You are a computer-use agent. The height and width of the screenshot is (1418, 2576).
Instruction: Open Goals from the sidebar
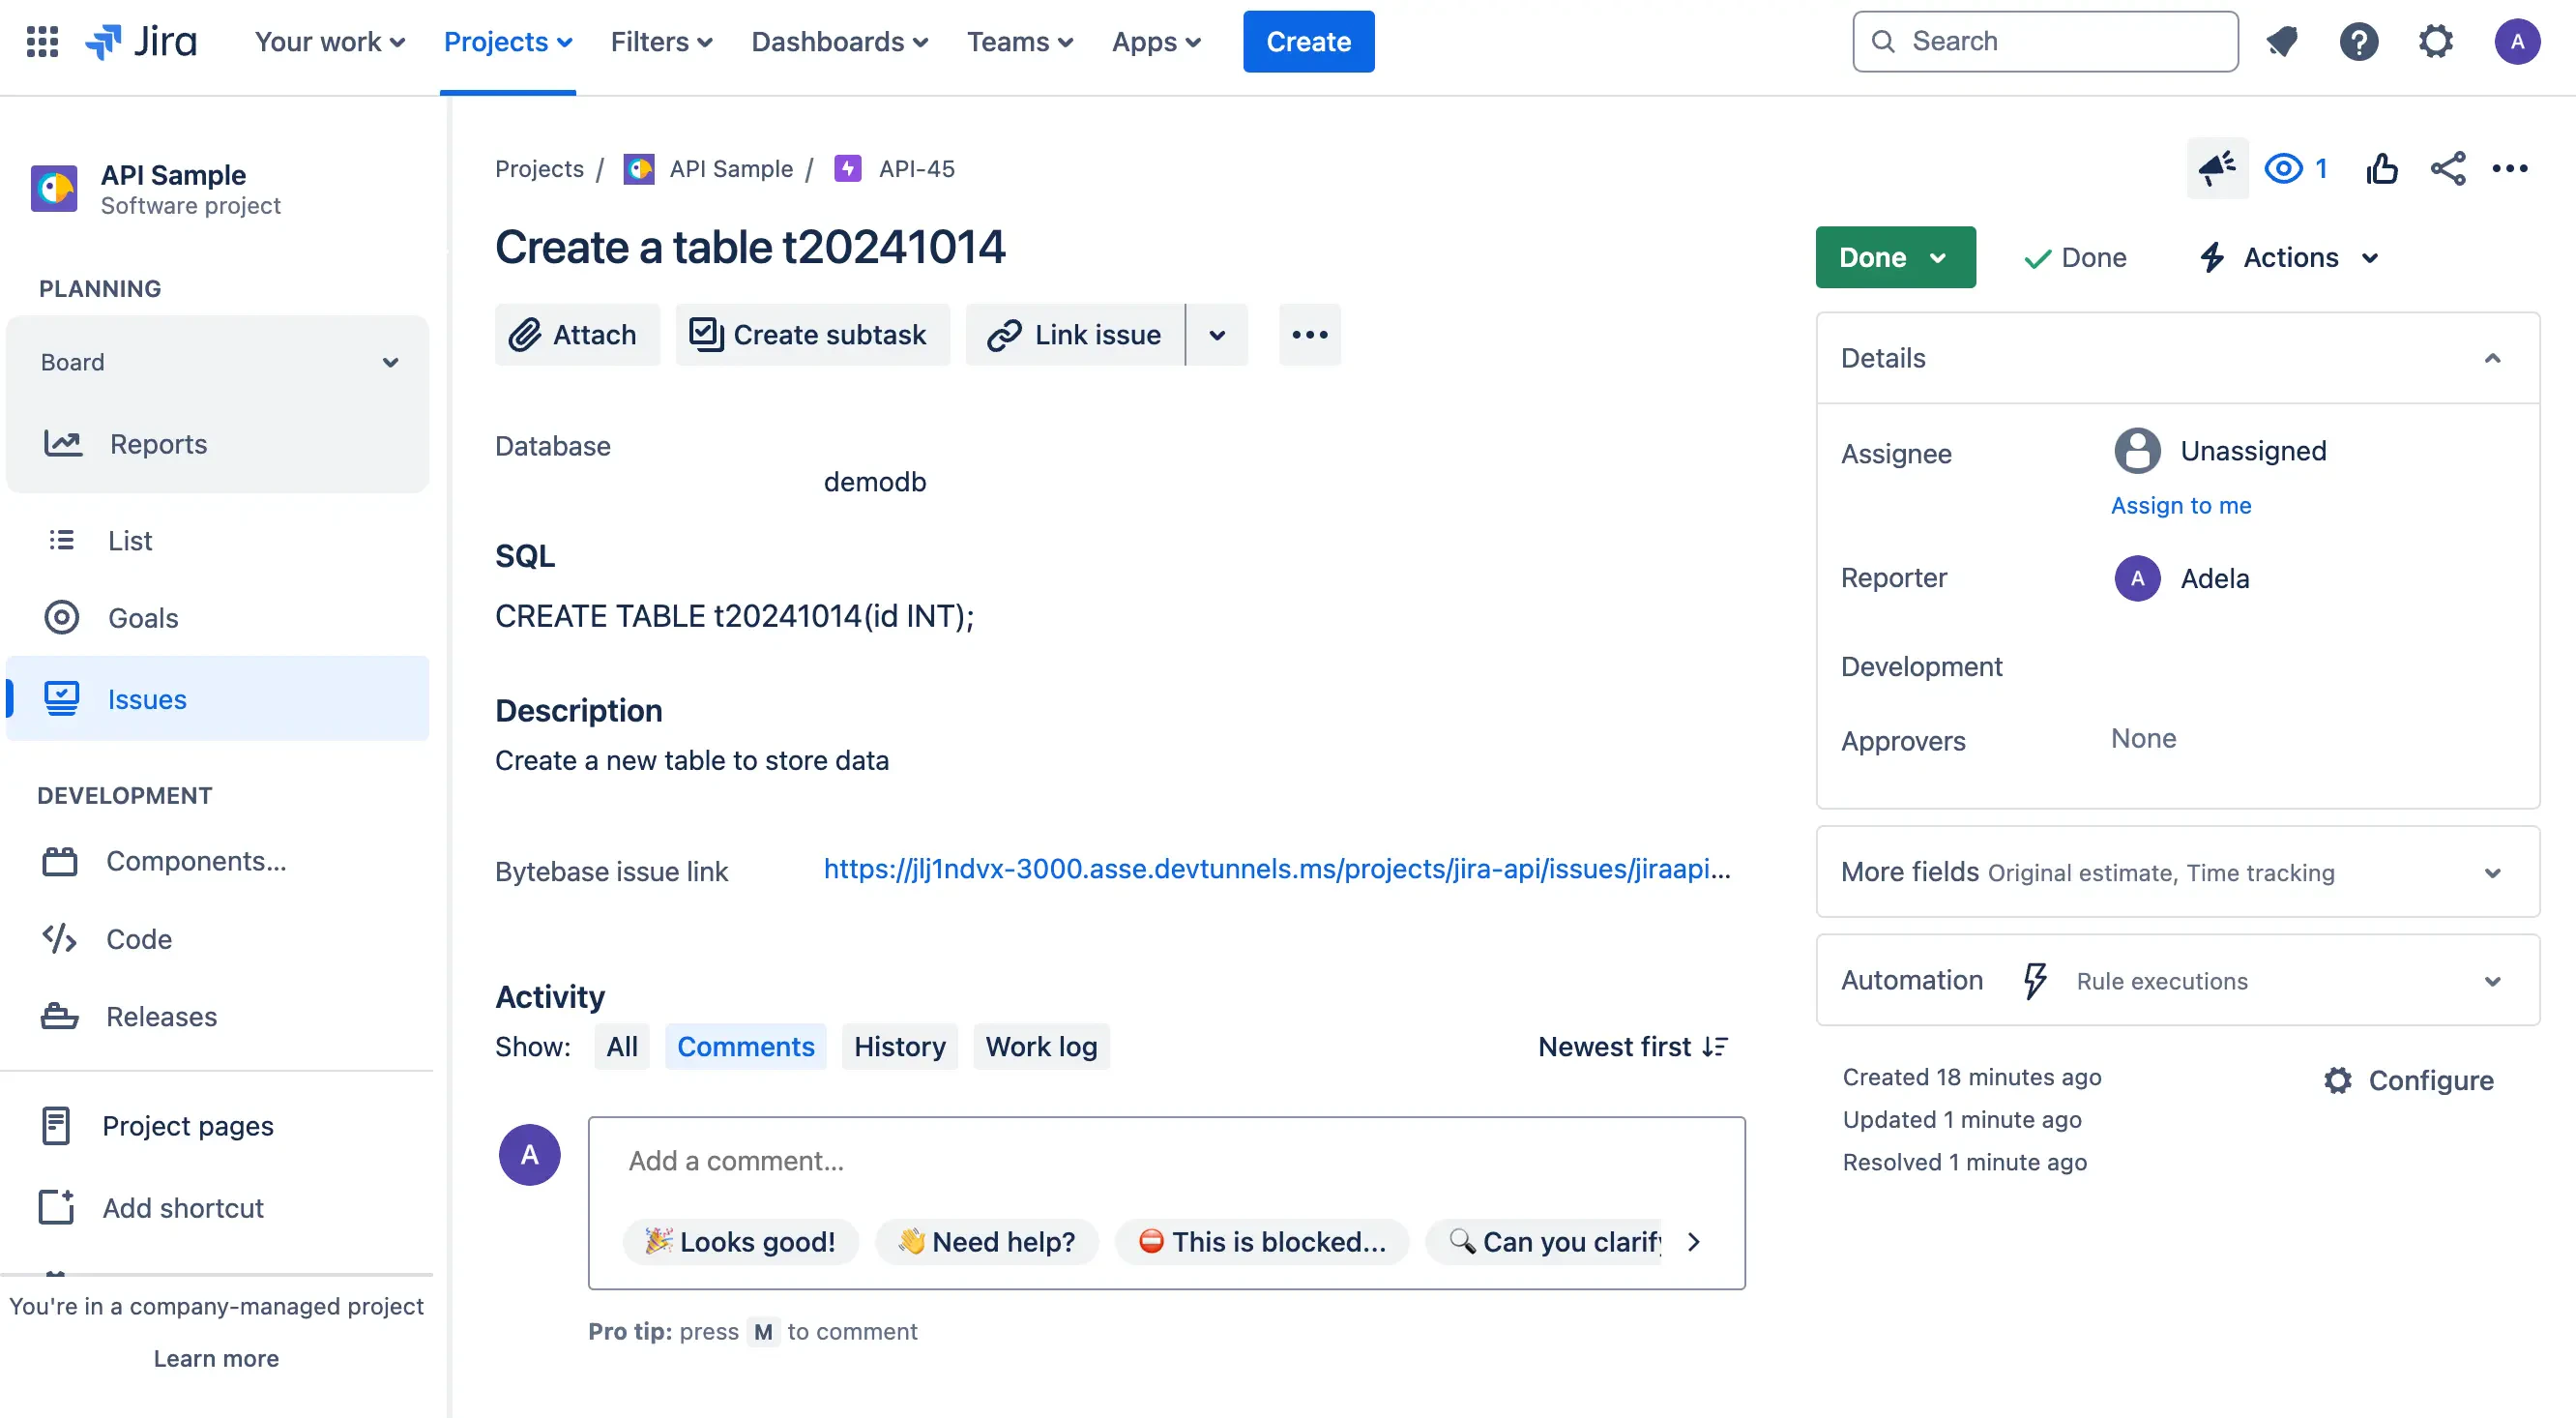[x=142, y=617]
